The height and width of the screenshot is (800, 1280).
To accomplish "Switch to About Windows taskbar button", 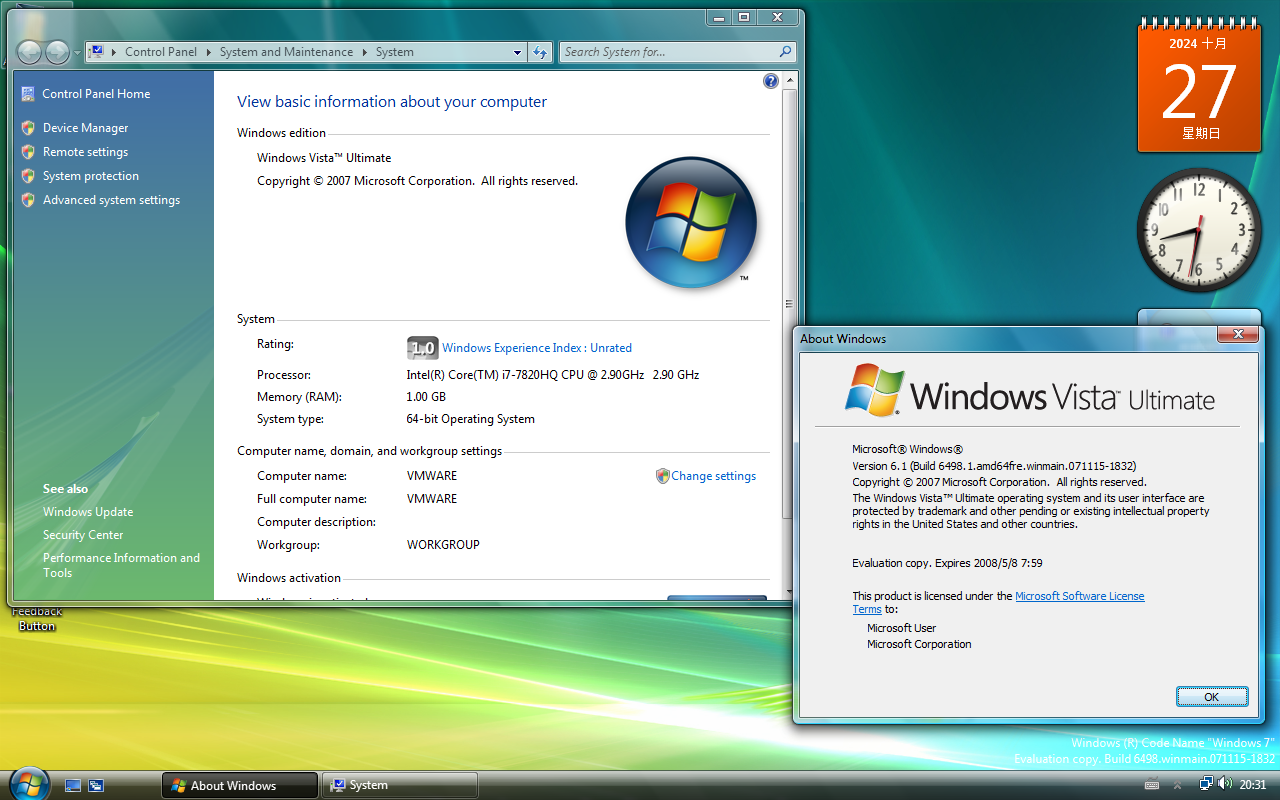I will pyautogui.click(x=240, y=785).
